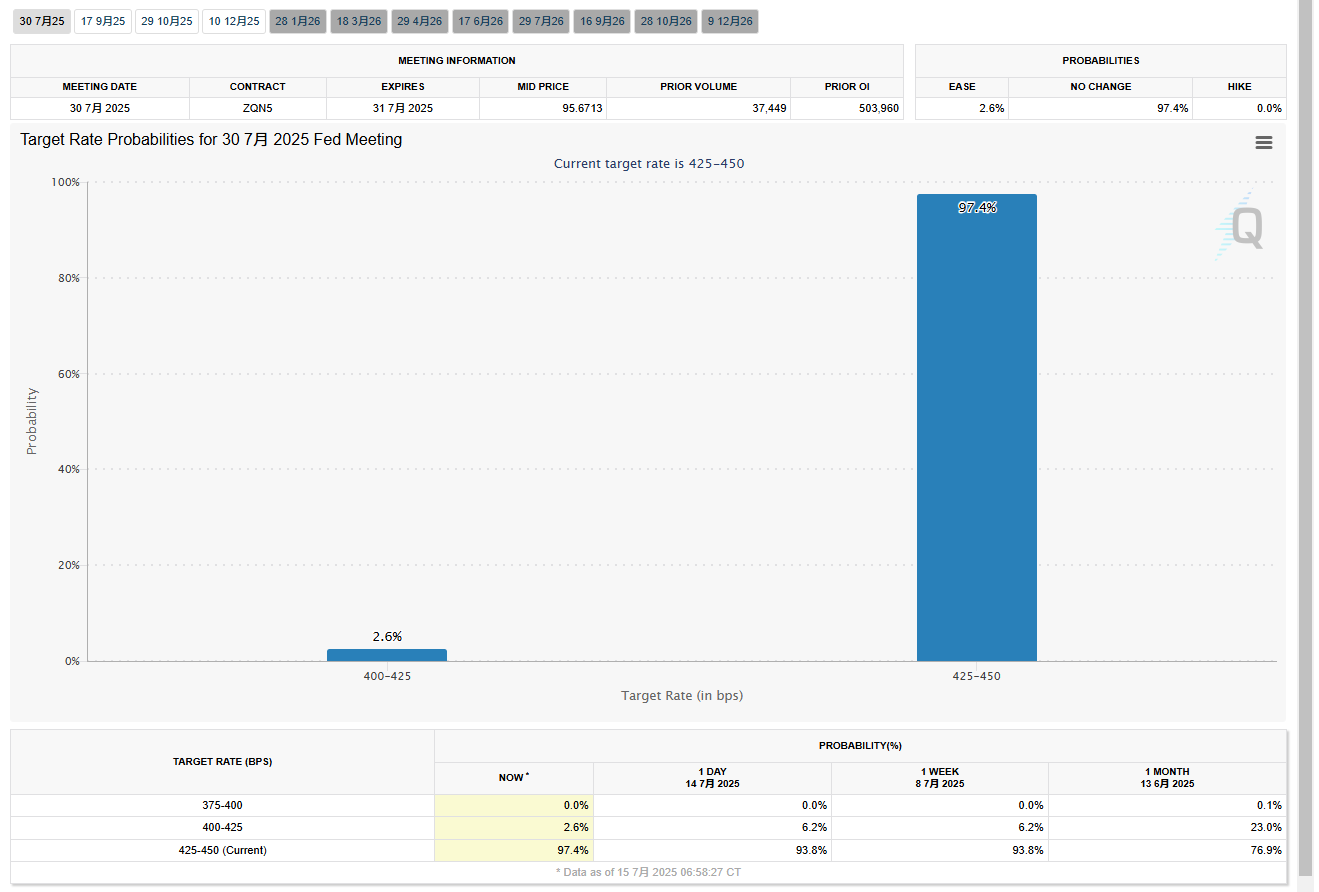Open the 28 10月26 meeting tab

click(666, 21)
